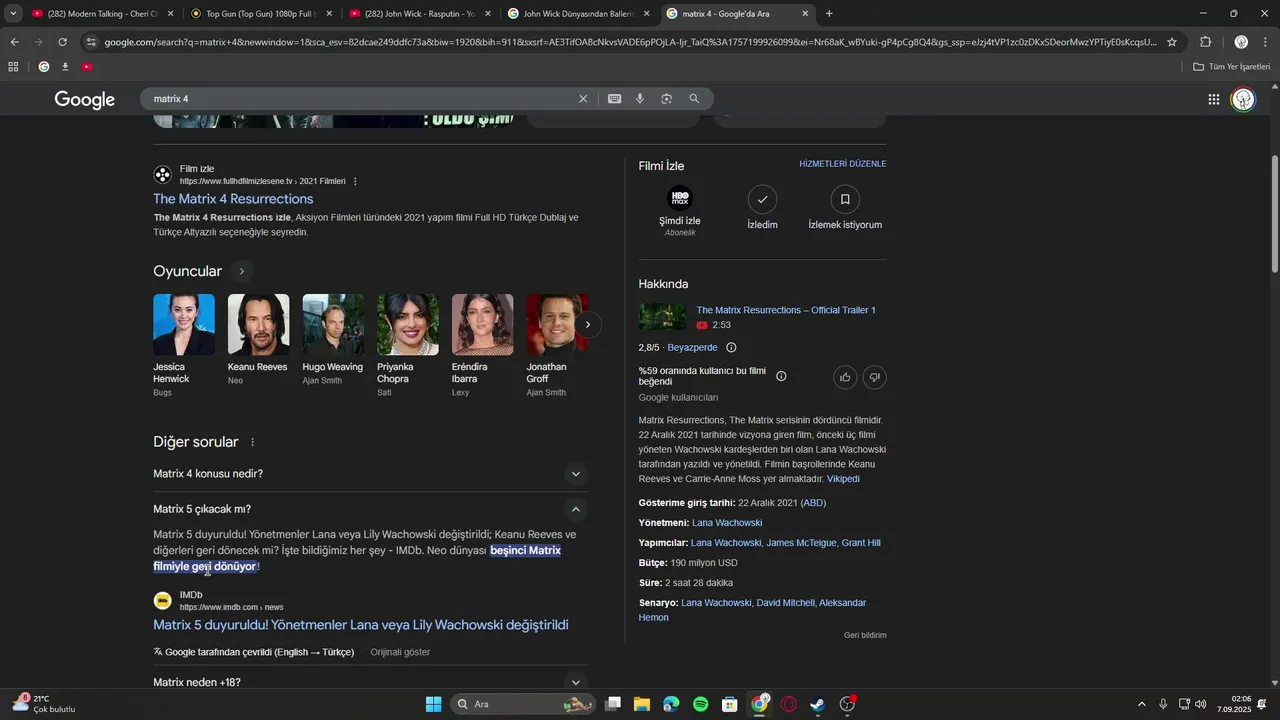Open the Windows Start menu
The height and width of the screenshot is (720, 1280).
click(x=433, y=704)
